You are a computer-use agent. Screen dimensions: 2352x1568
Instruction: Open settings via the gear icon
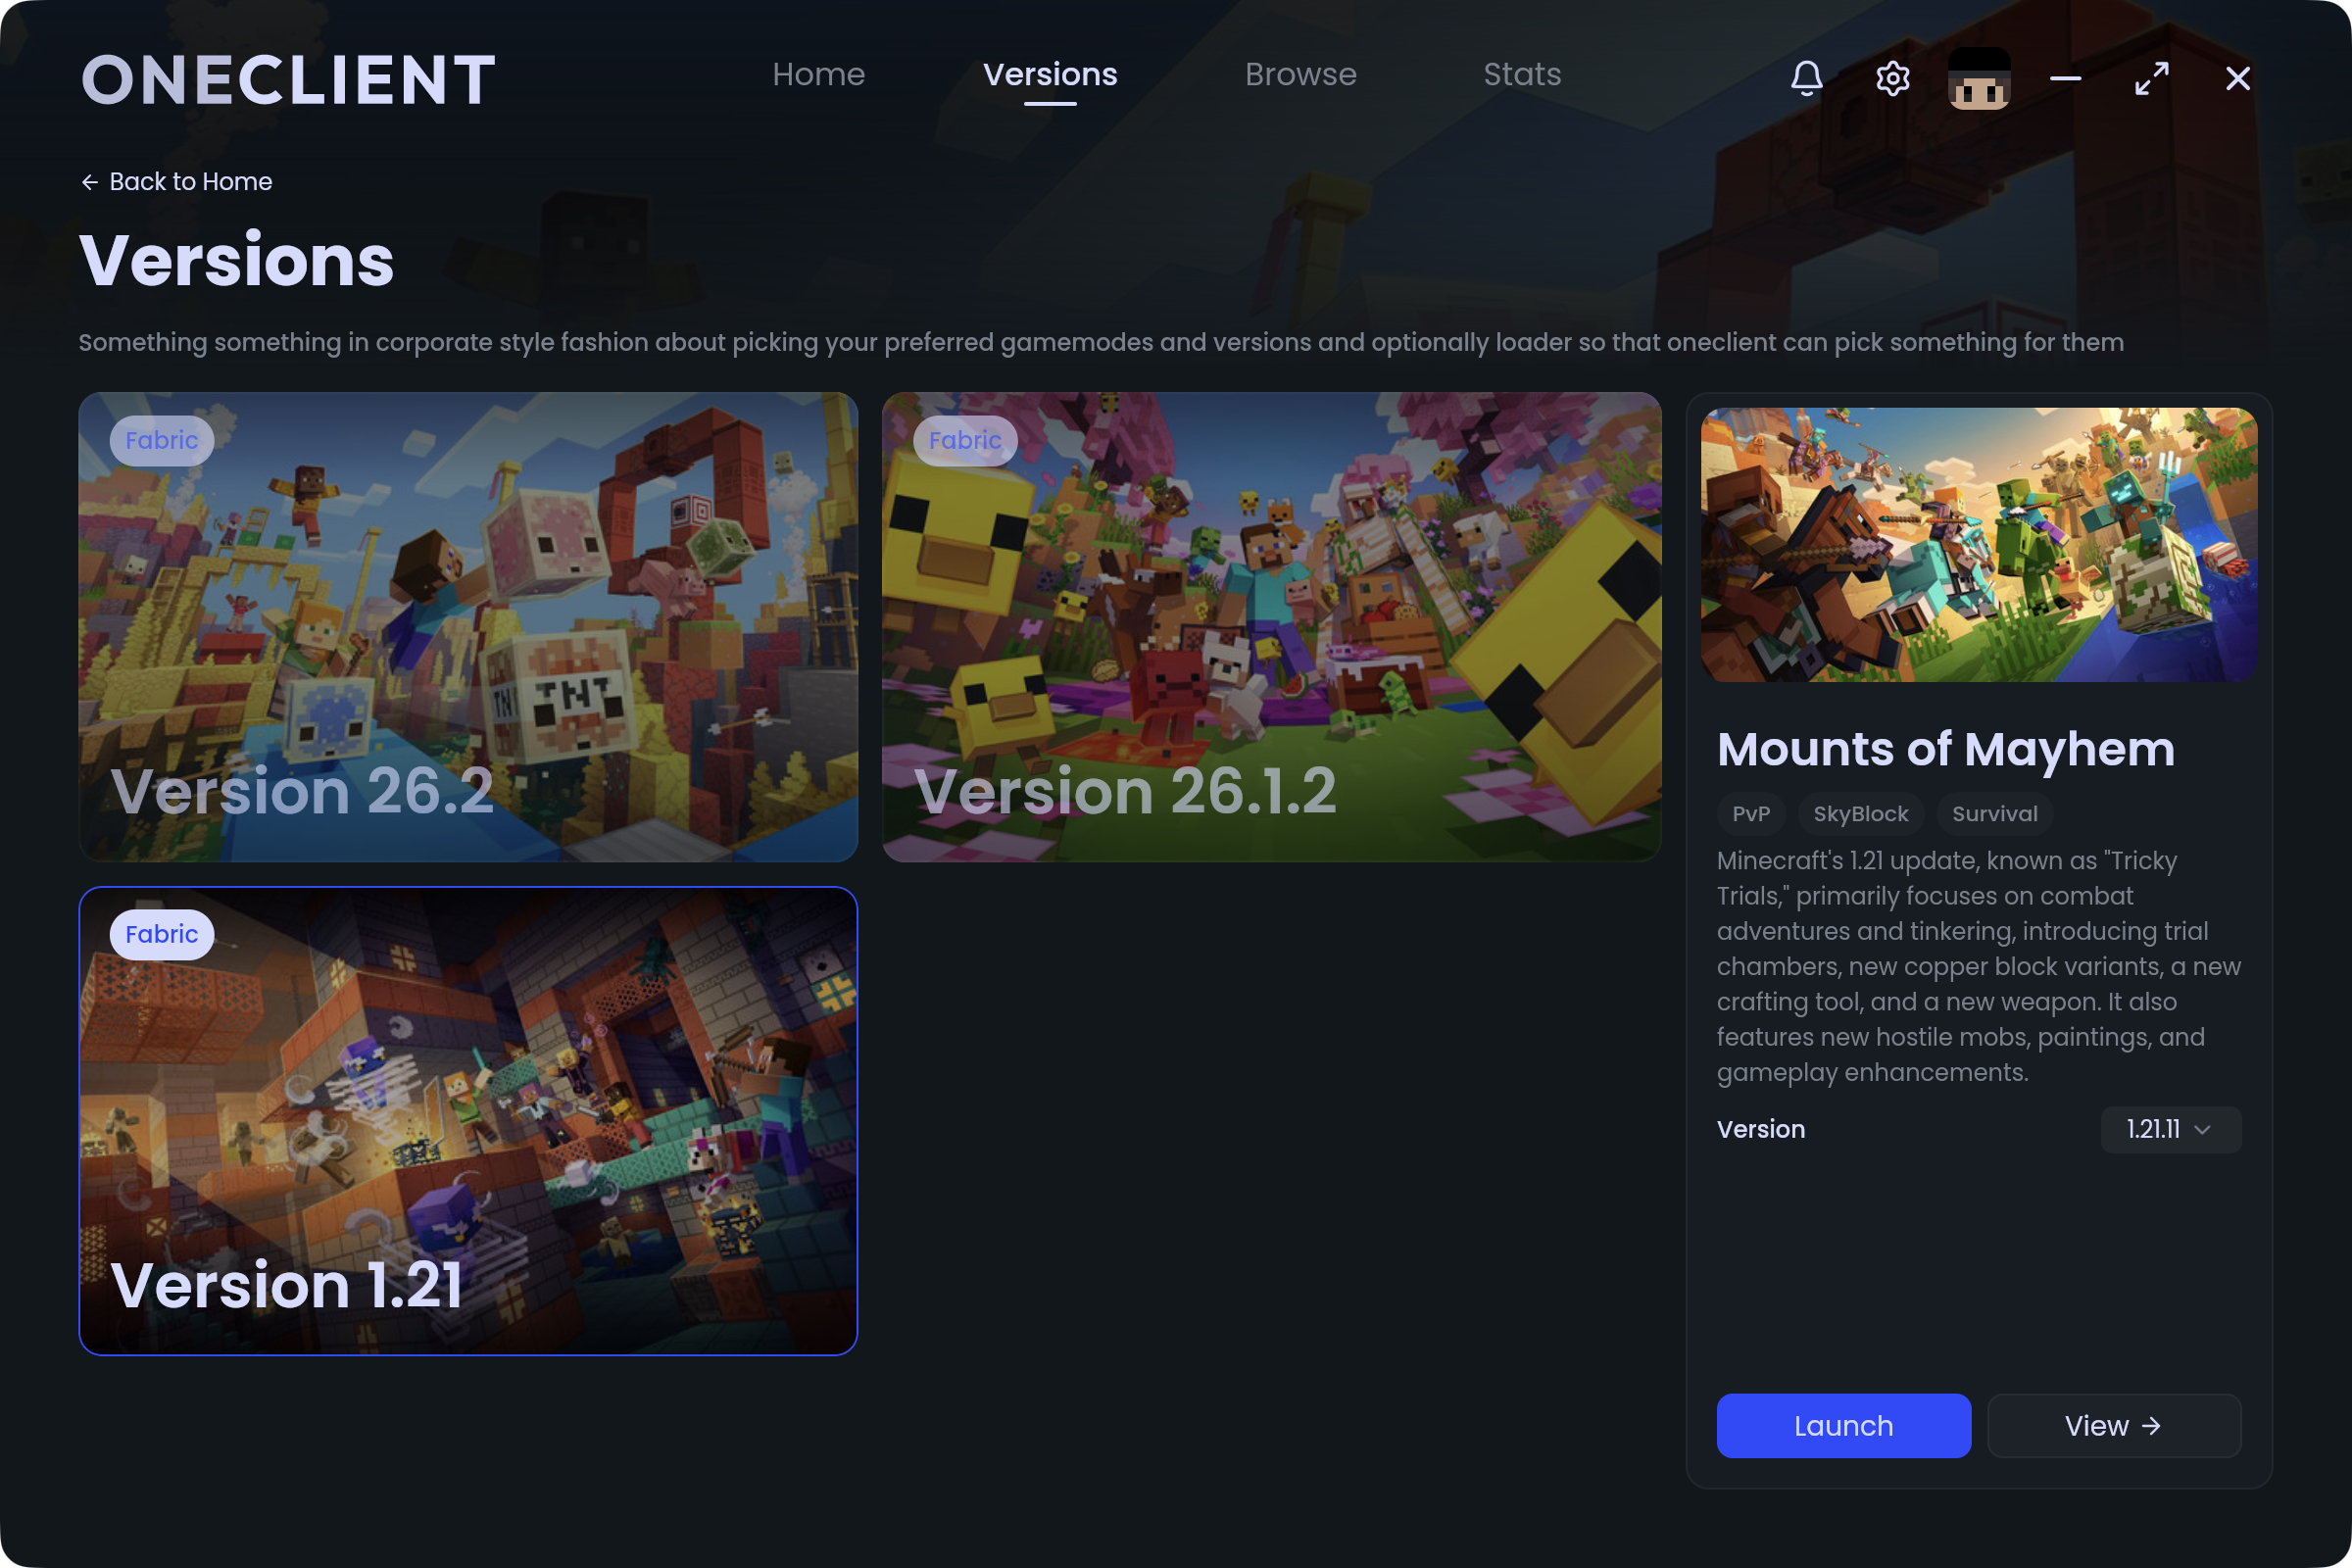pyautogui.click(x=1892, y=78)
